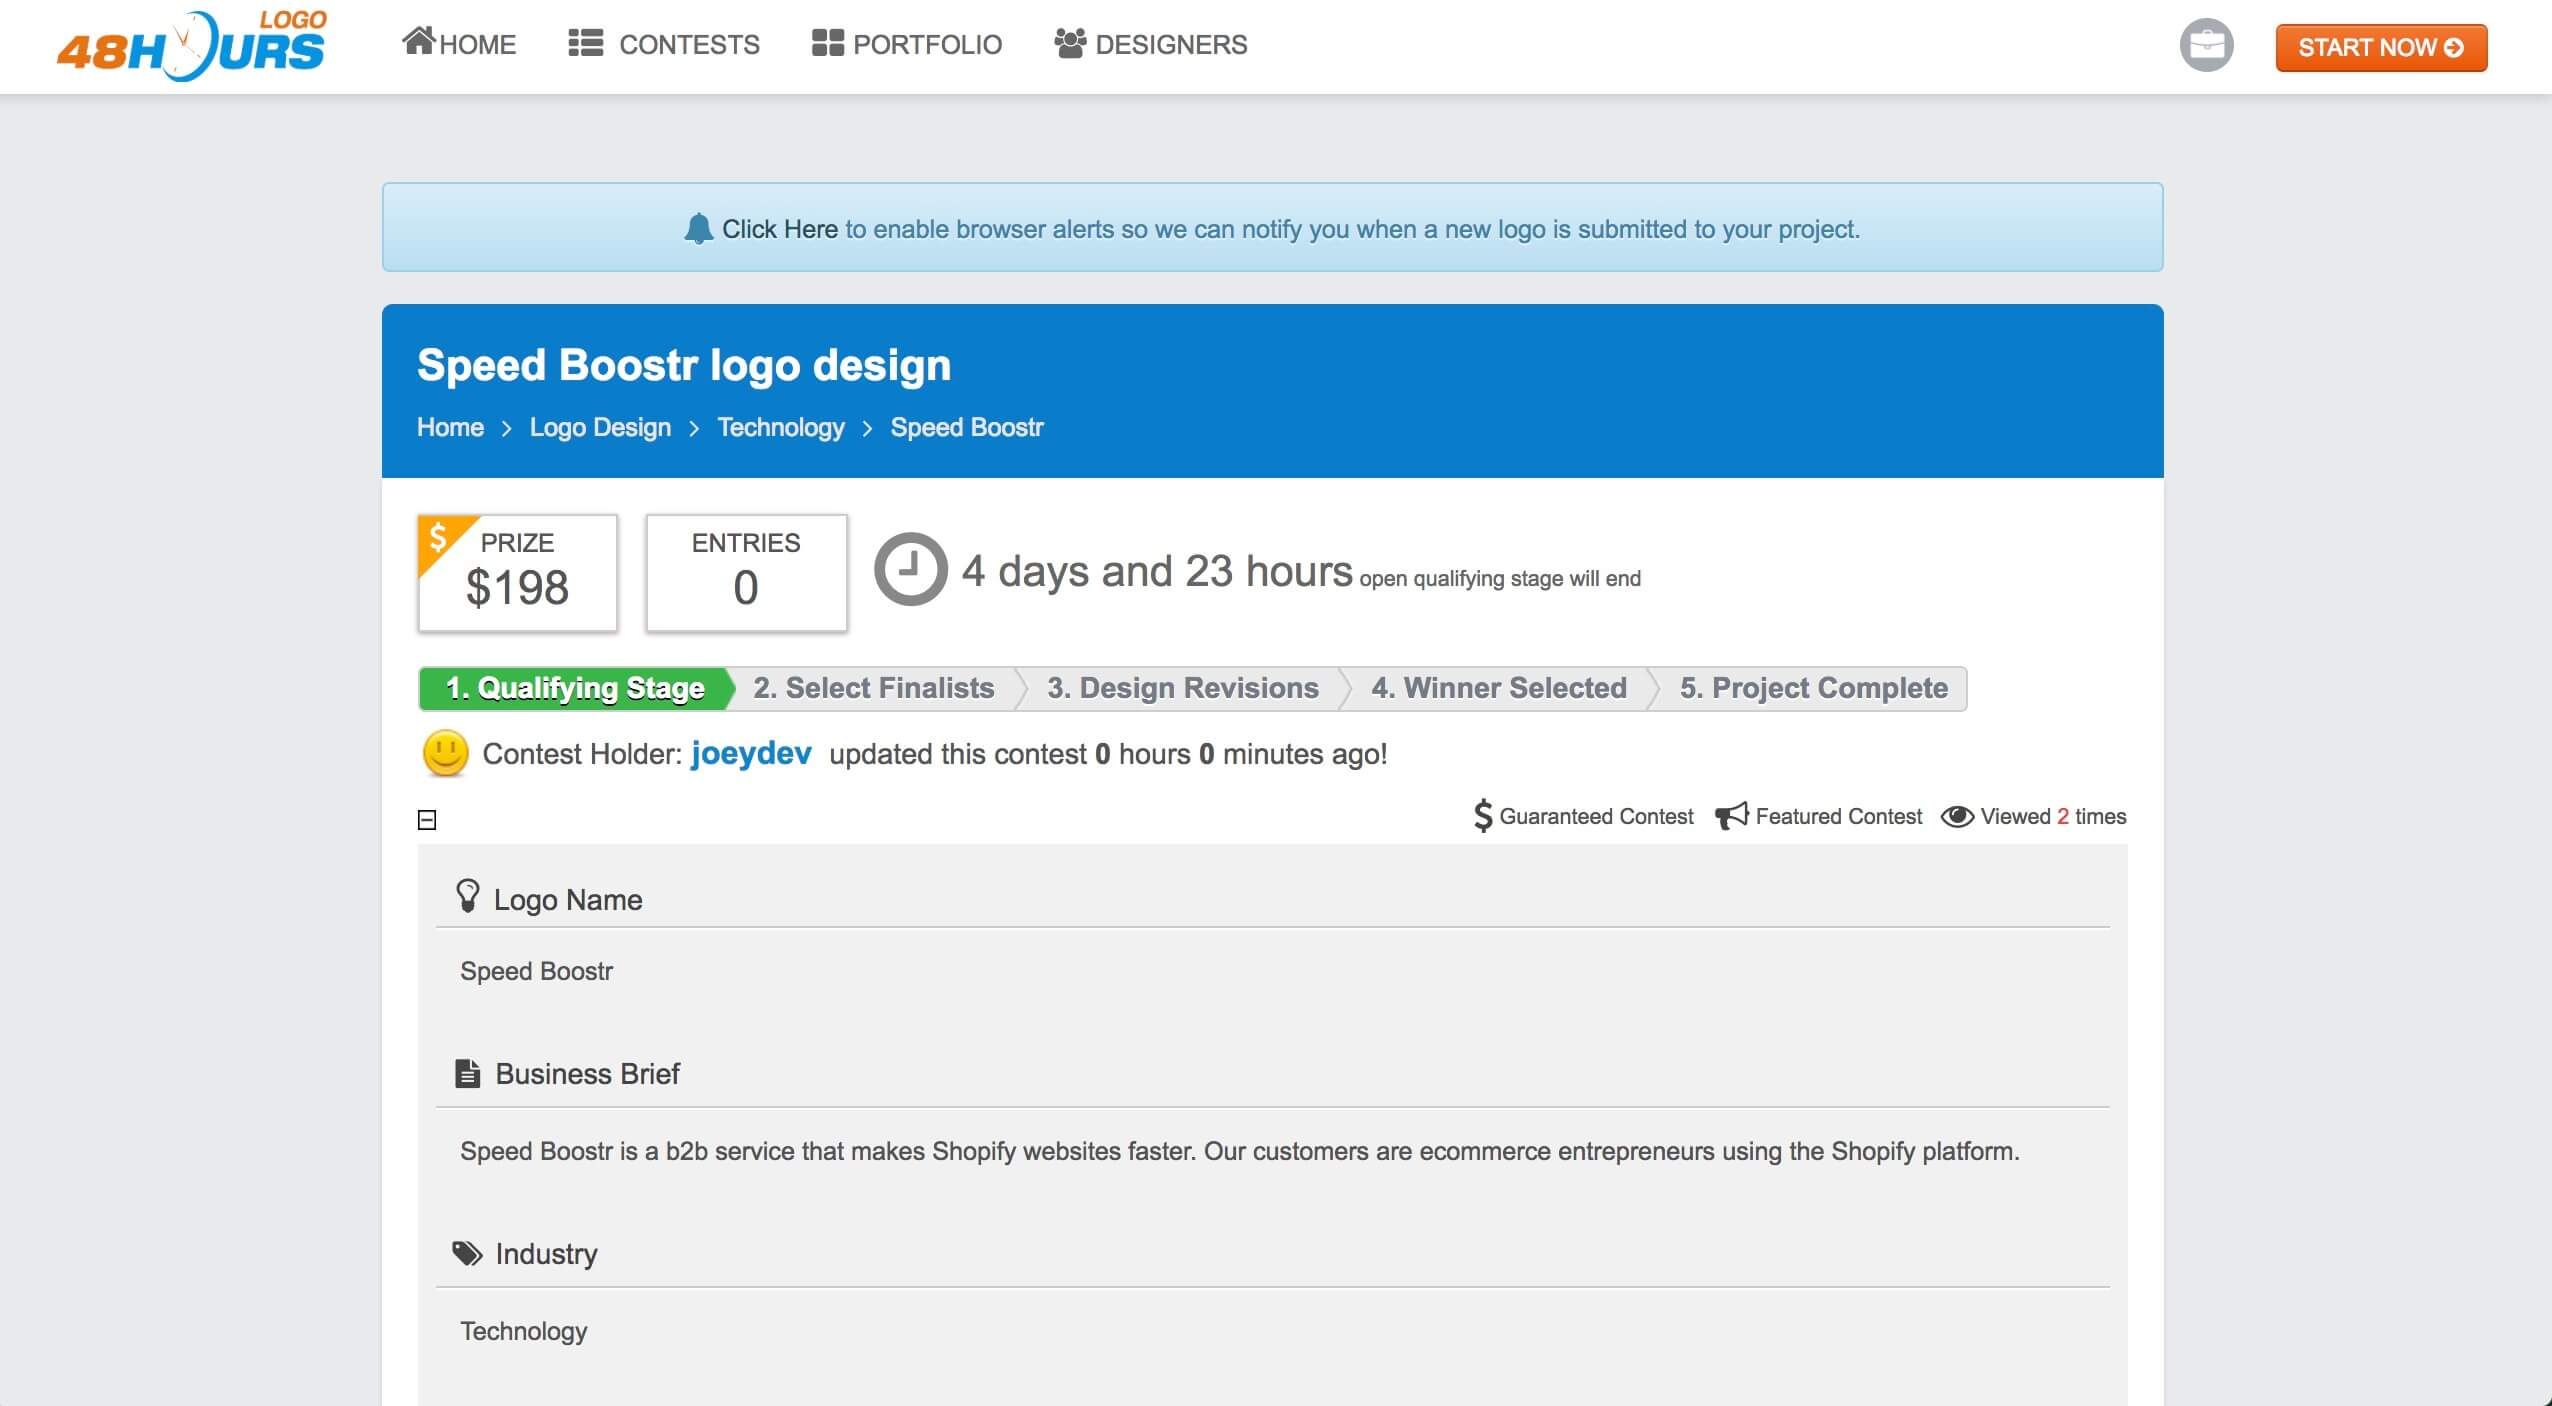This screenshot has height=1406, width=2552.
Task: Open the briefcase account icon at top right
Action: point(2206,45)
